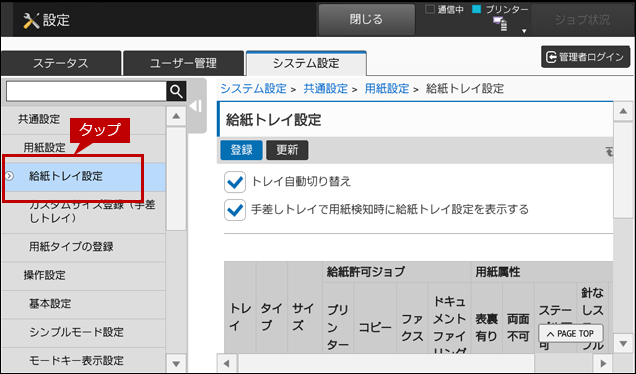Screen dimensions: 636x374
Task: Click the small icon right of 更新 bar
Action: coord(609,152)
